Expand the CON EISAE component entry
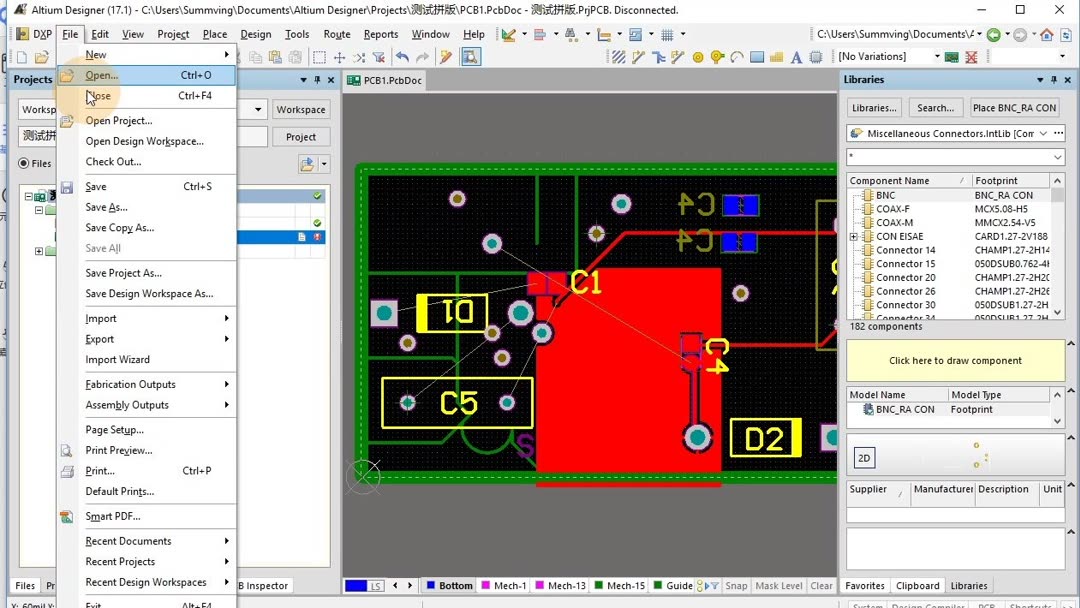1080x608 pixels. (x=853, y=237)
